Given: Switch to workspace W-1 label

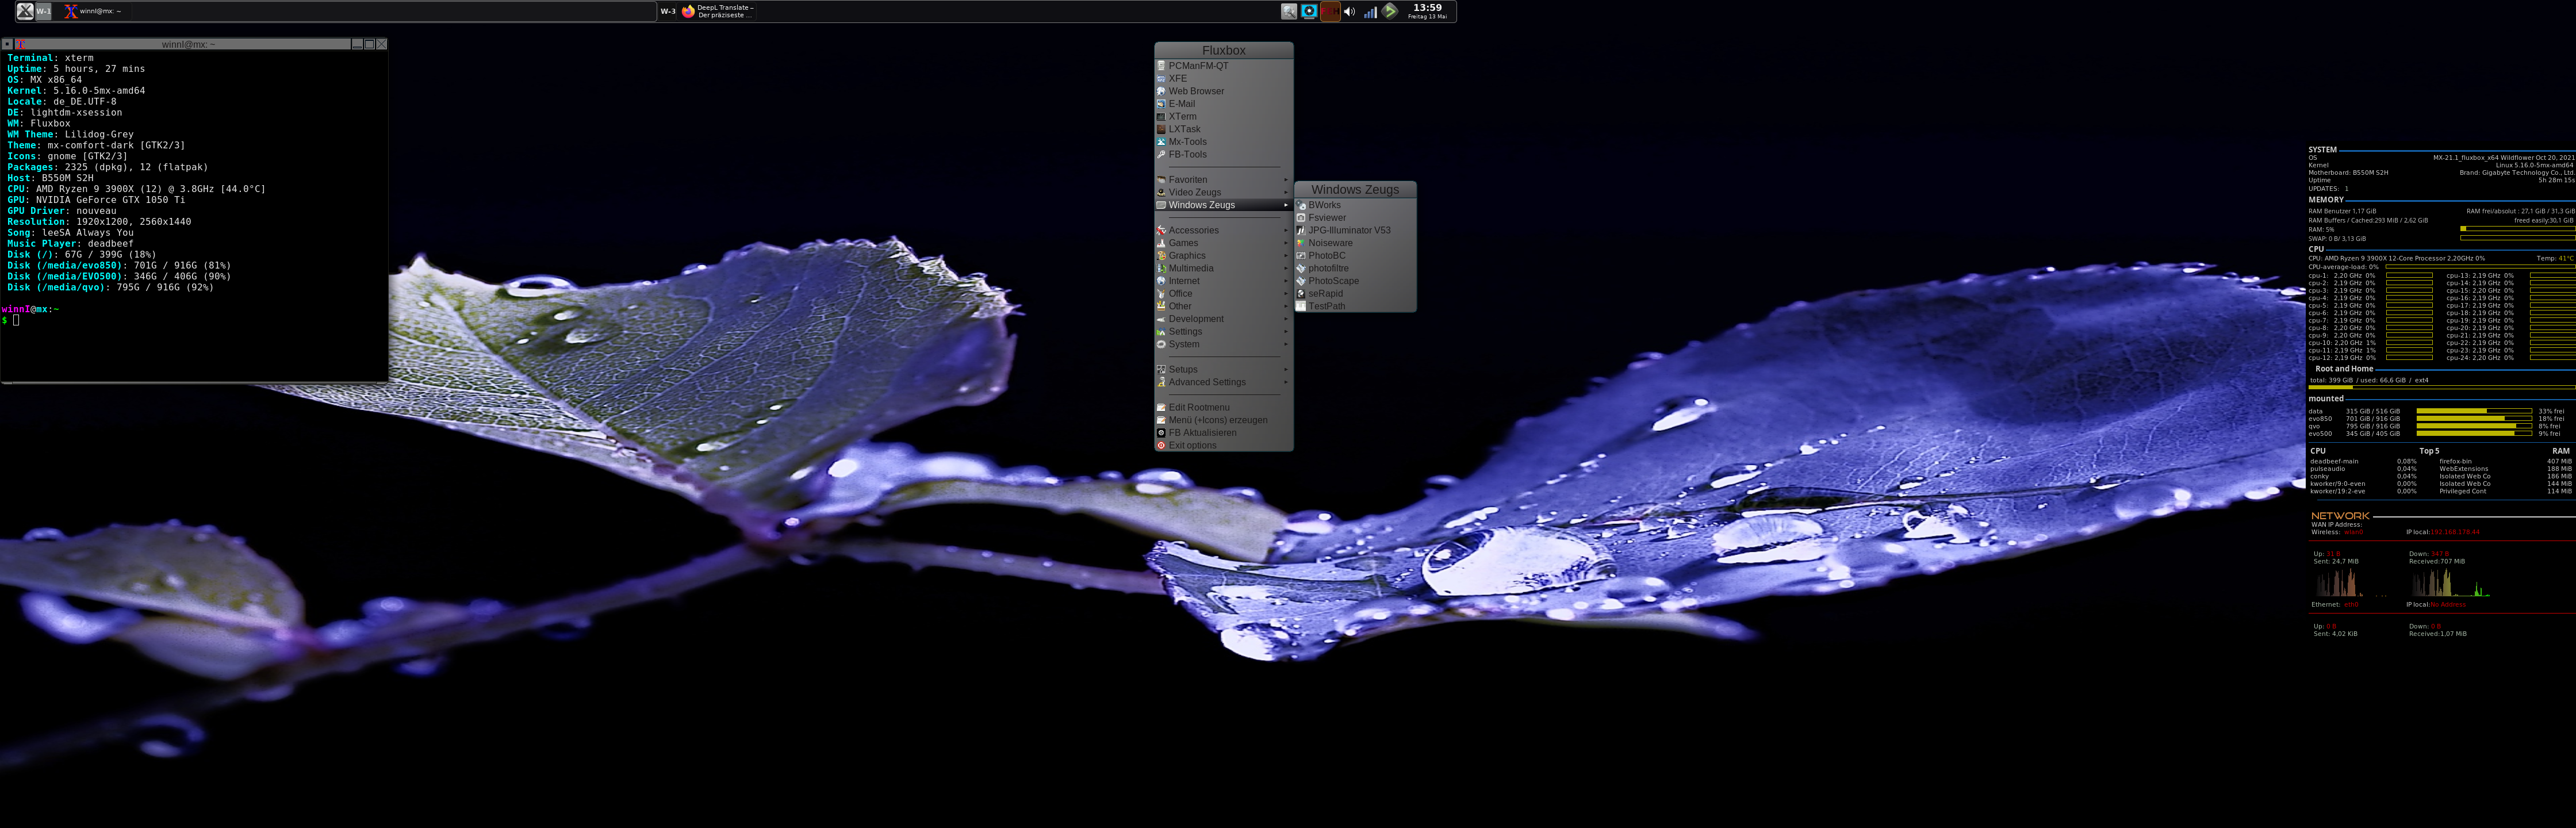Looking at the screenshot, I should (x=44, y=11).
